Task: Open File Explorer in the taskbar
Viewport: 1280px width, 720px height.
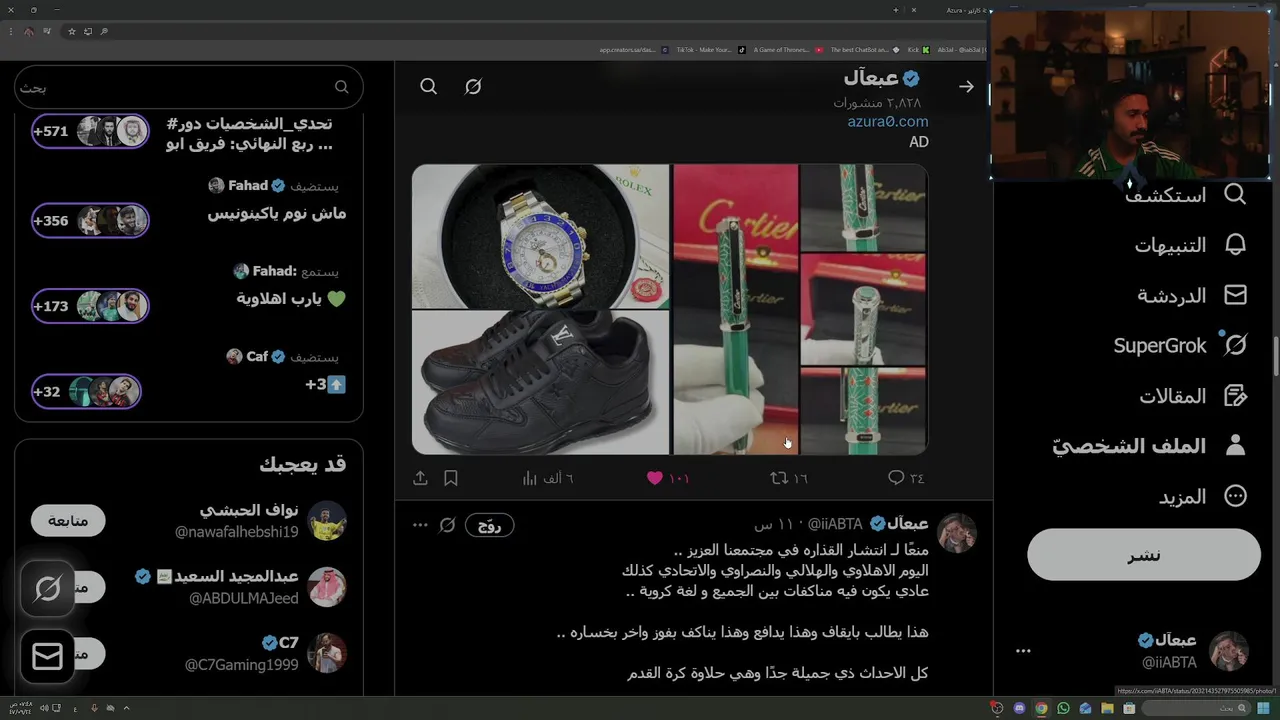Action: click(x=1107, y=708)
